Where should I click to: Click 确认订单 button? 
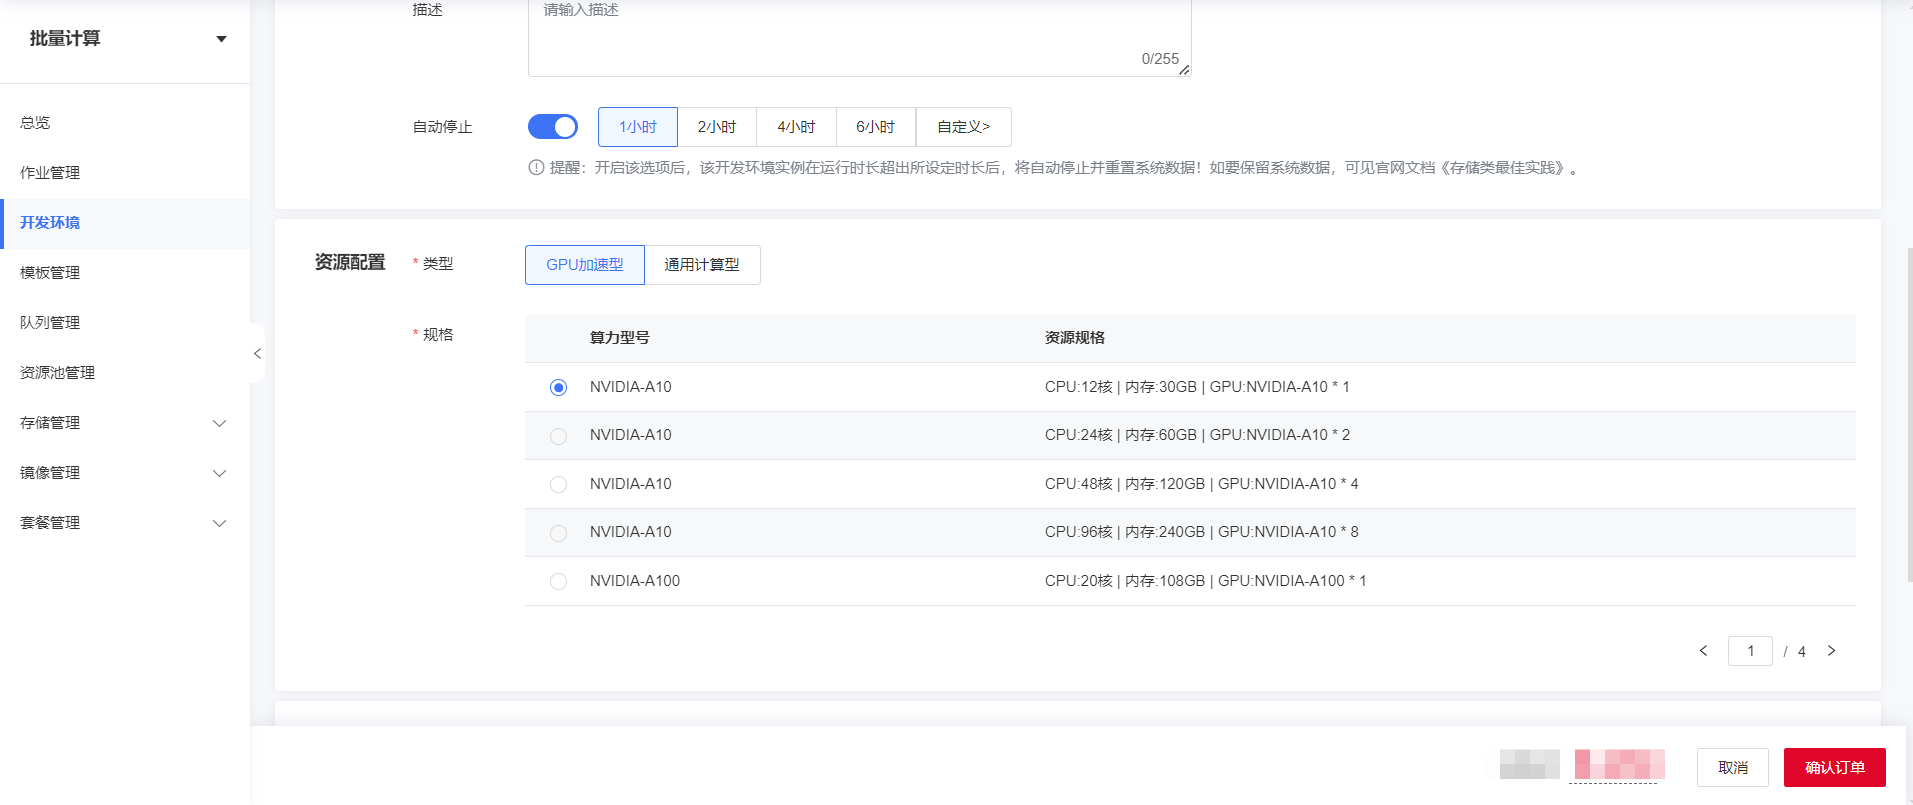pyautogui.click(x=1835, y=767)
